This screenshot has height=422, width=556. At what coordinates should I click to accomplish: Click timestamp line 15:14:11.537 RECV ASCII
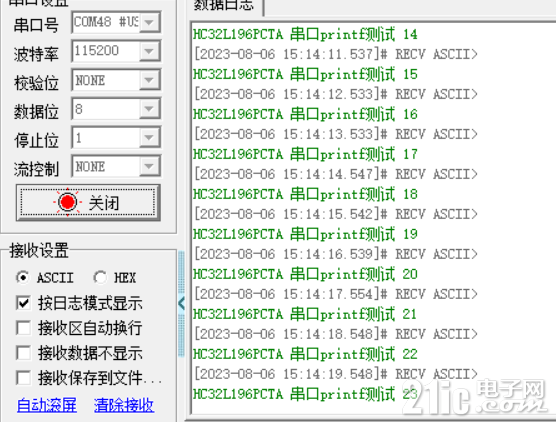point(336,54)
